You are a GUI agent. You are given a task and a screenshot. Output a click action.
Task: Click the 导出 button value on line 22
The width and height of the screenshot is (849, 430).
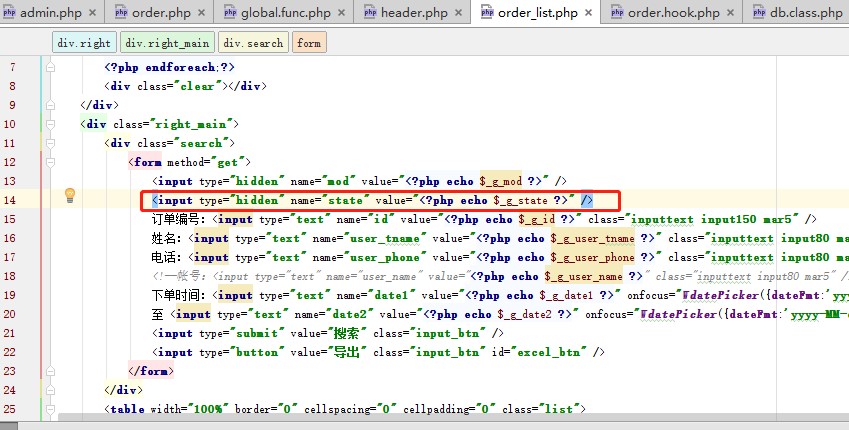point(347,352)
